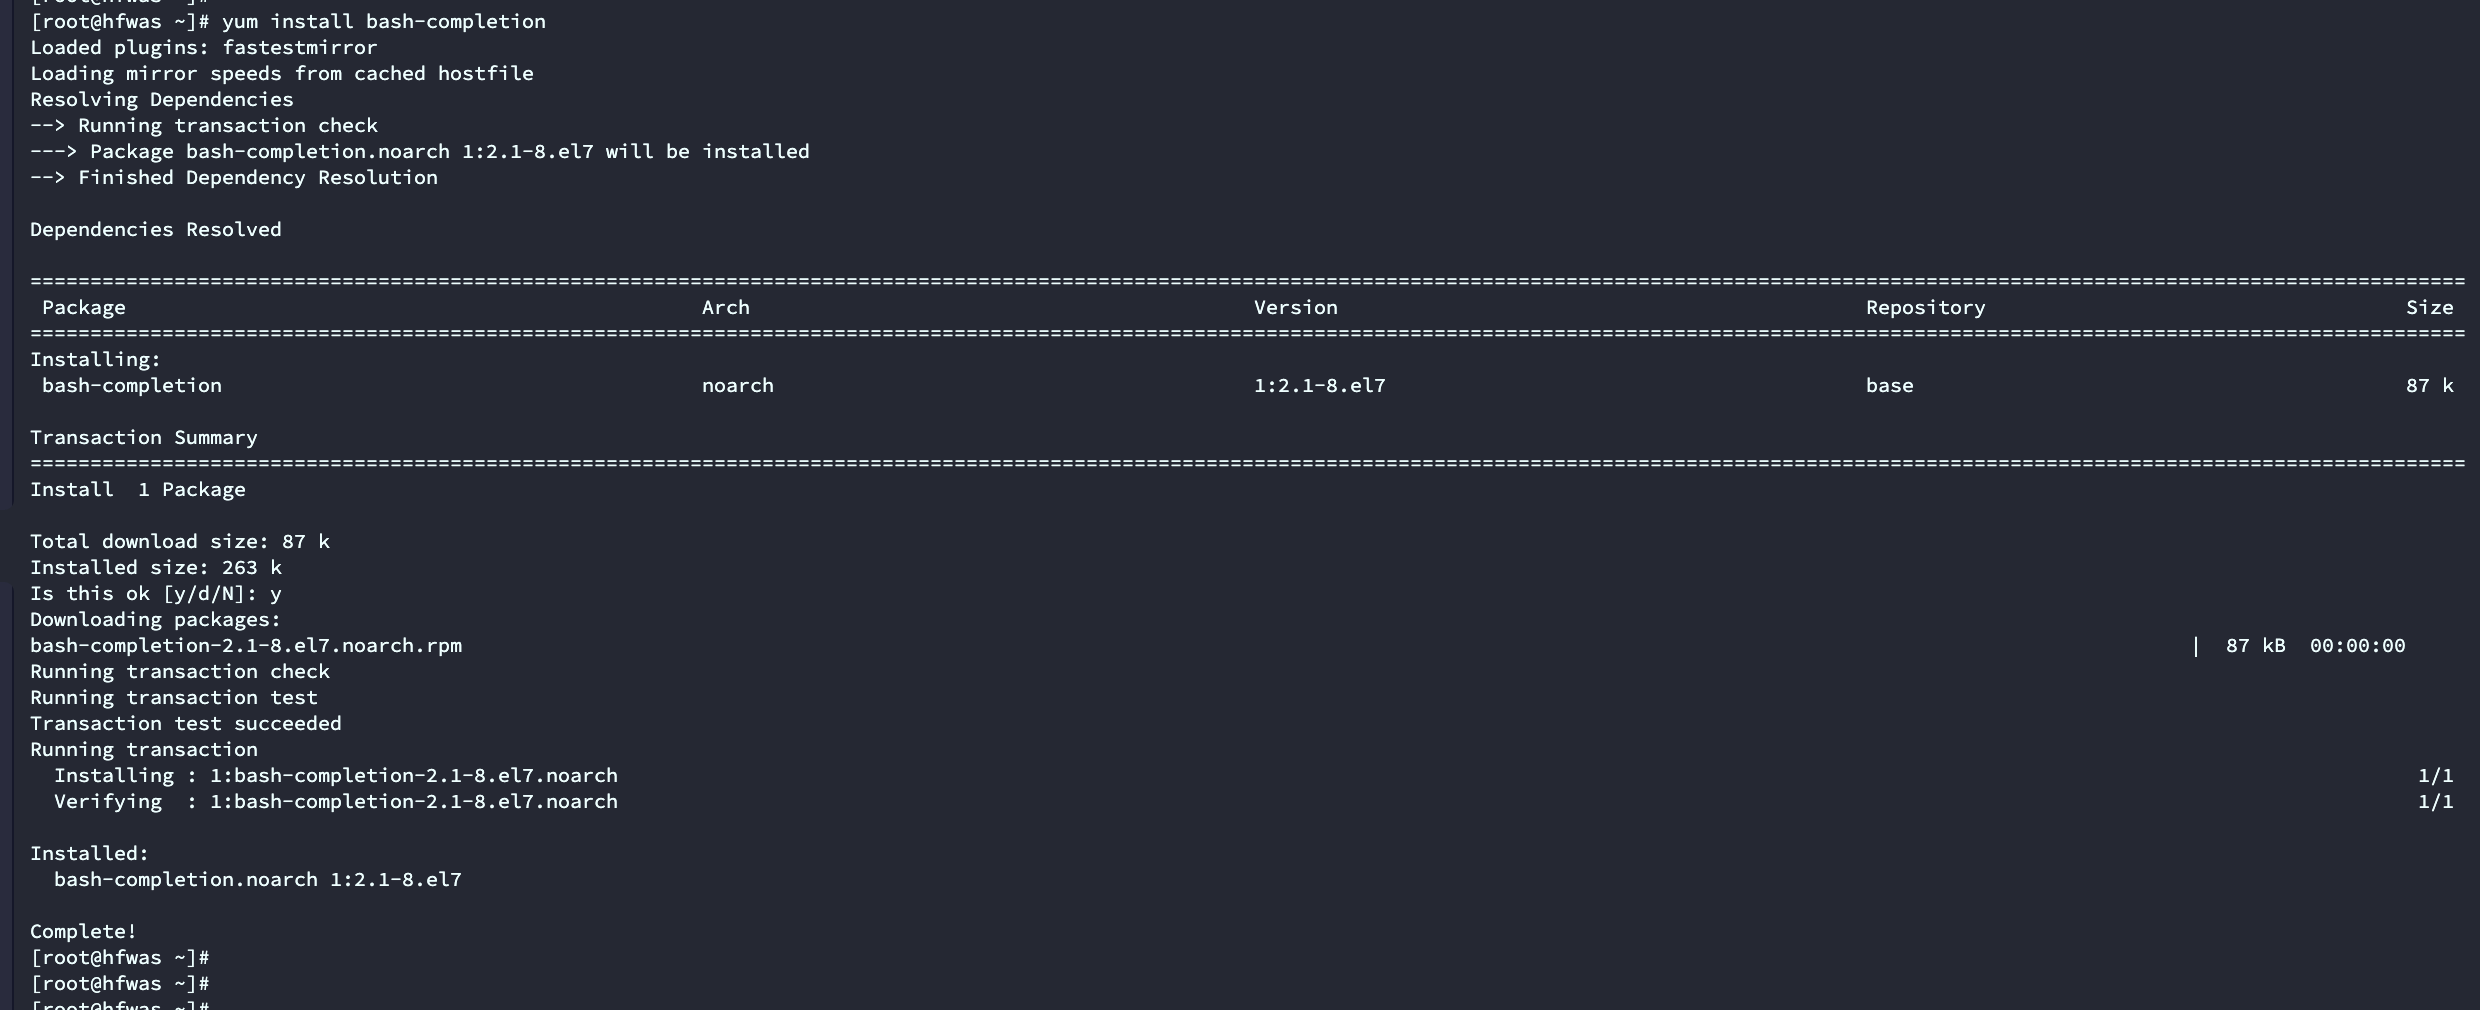Click the "00:00:00" download time
This screenshot has height=1010, width=2480.
coord(2357,645)
